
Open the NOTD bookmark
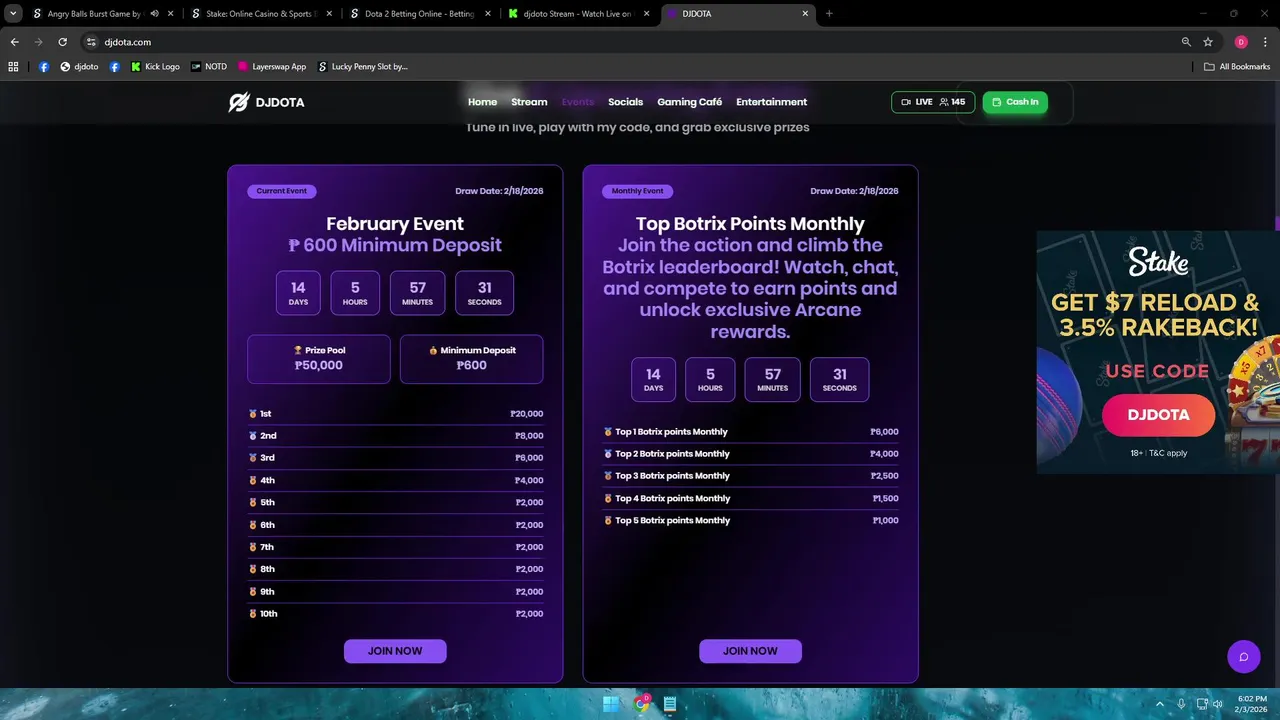[209, 67]
